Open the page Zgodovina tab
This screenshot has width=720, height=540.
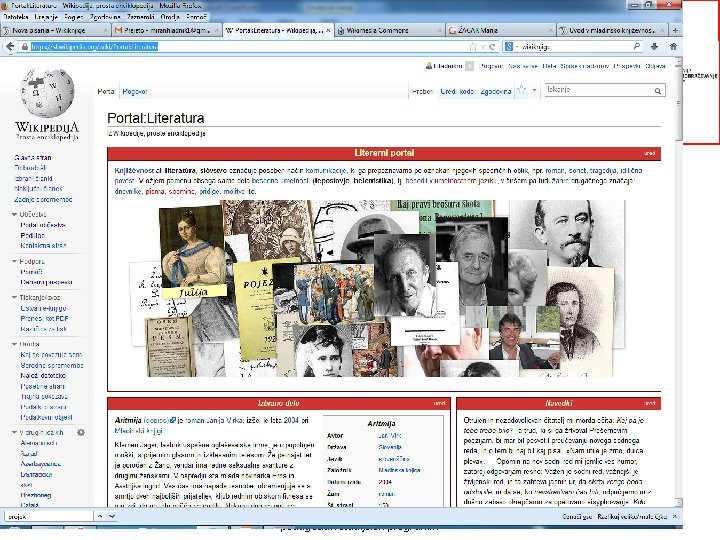[x=496, y=91]
